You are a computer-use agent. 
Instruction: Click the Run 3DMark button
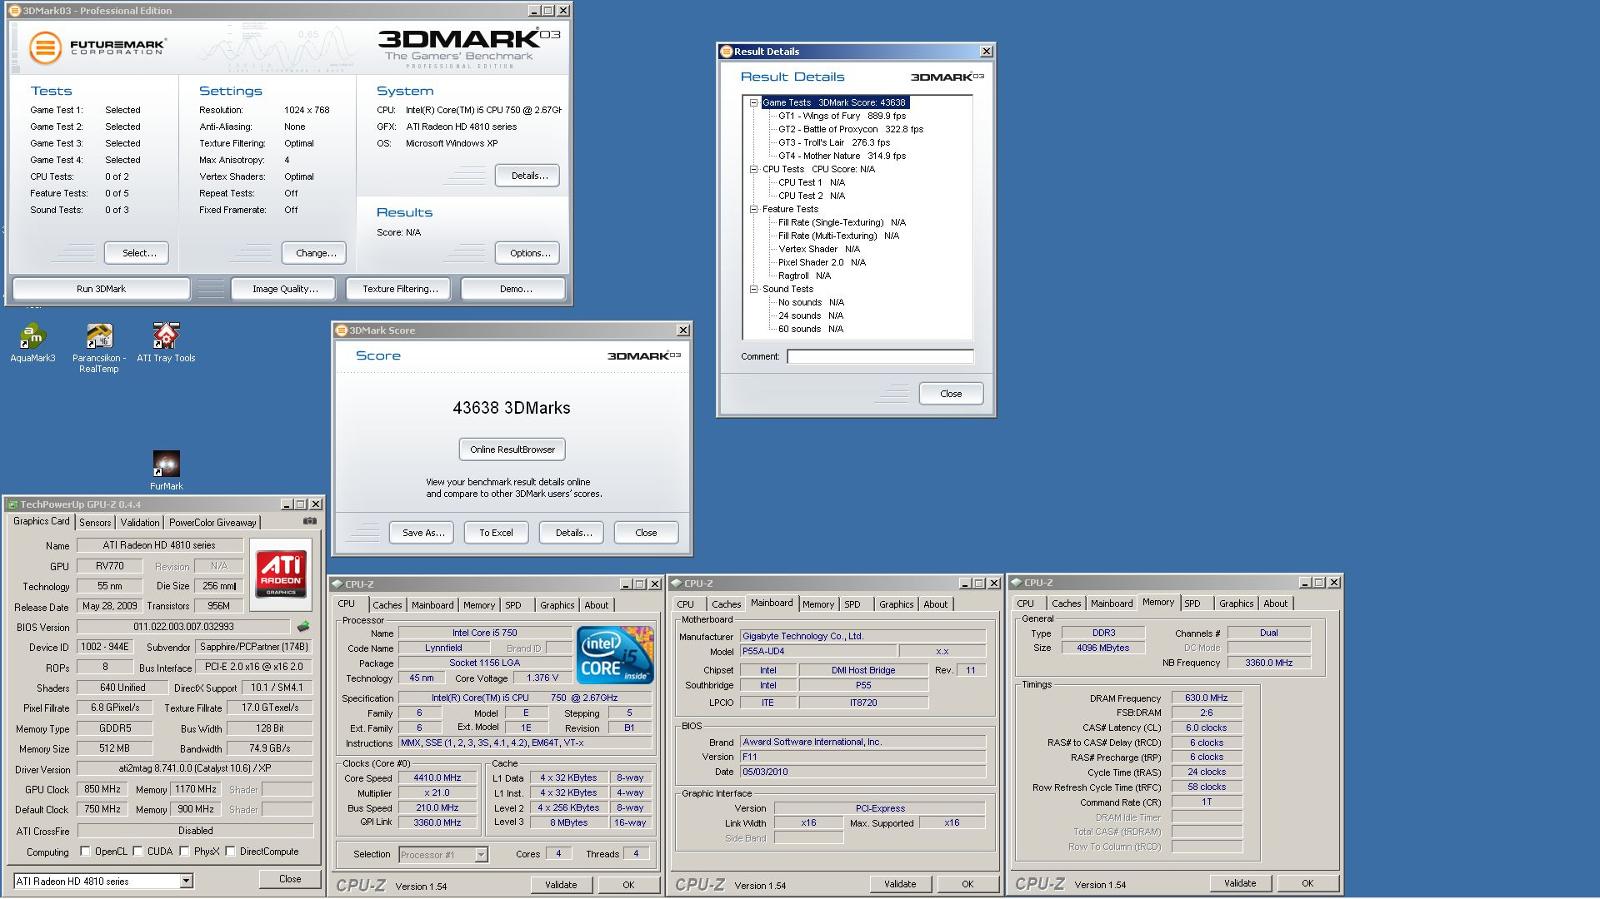(101, 289)
